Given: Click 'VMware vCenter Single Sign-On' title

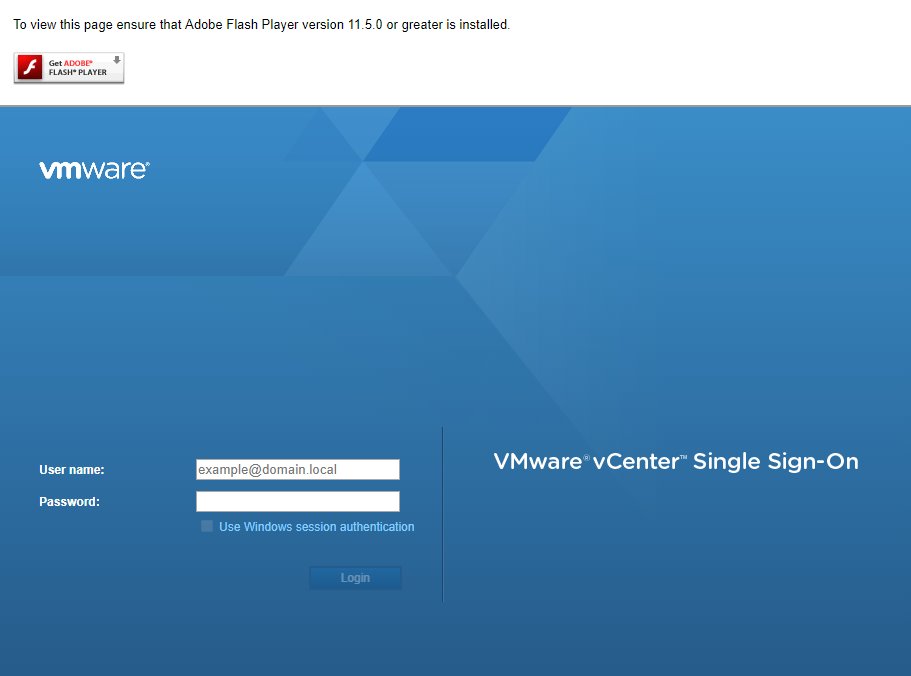Looking at the screenshot, I should (x=676, y=462).
